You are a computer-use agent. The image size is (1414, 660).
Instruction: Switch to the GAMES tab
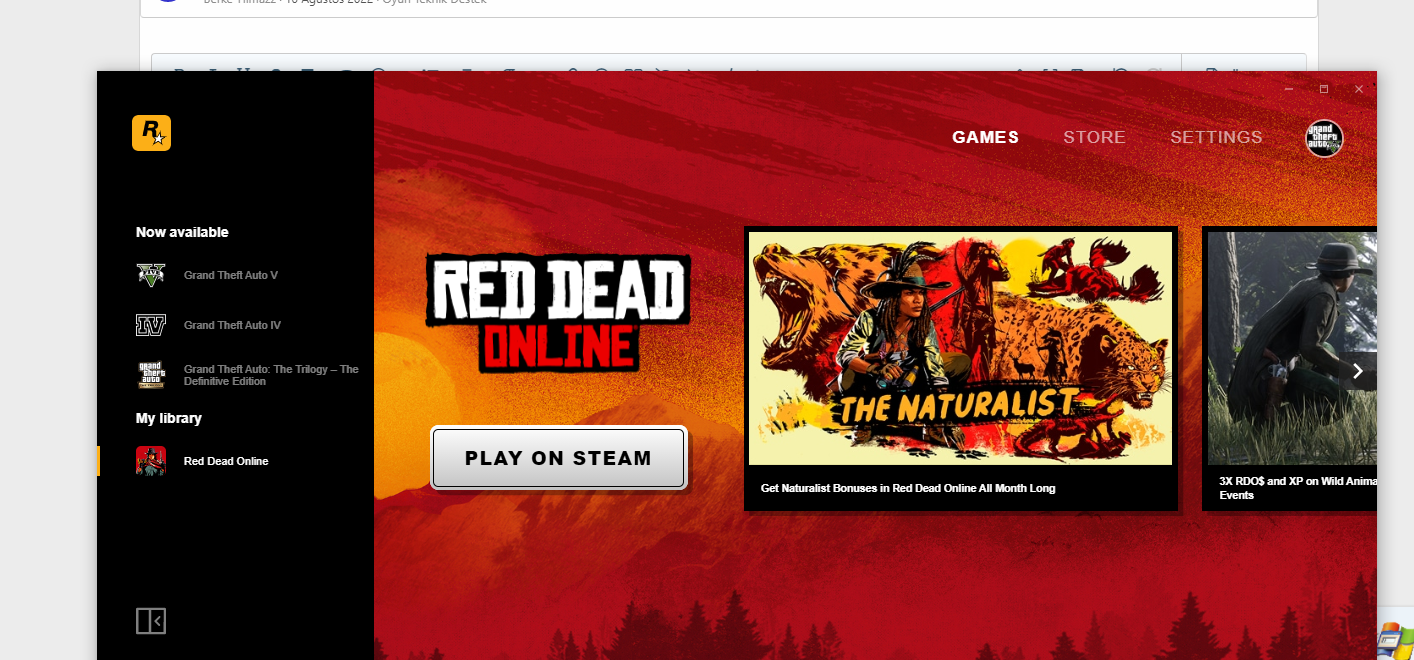(x=985, y=137)
